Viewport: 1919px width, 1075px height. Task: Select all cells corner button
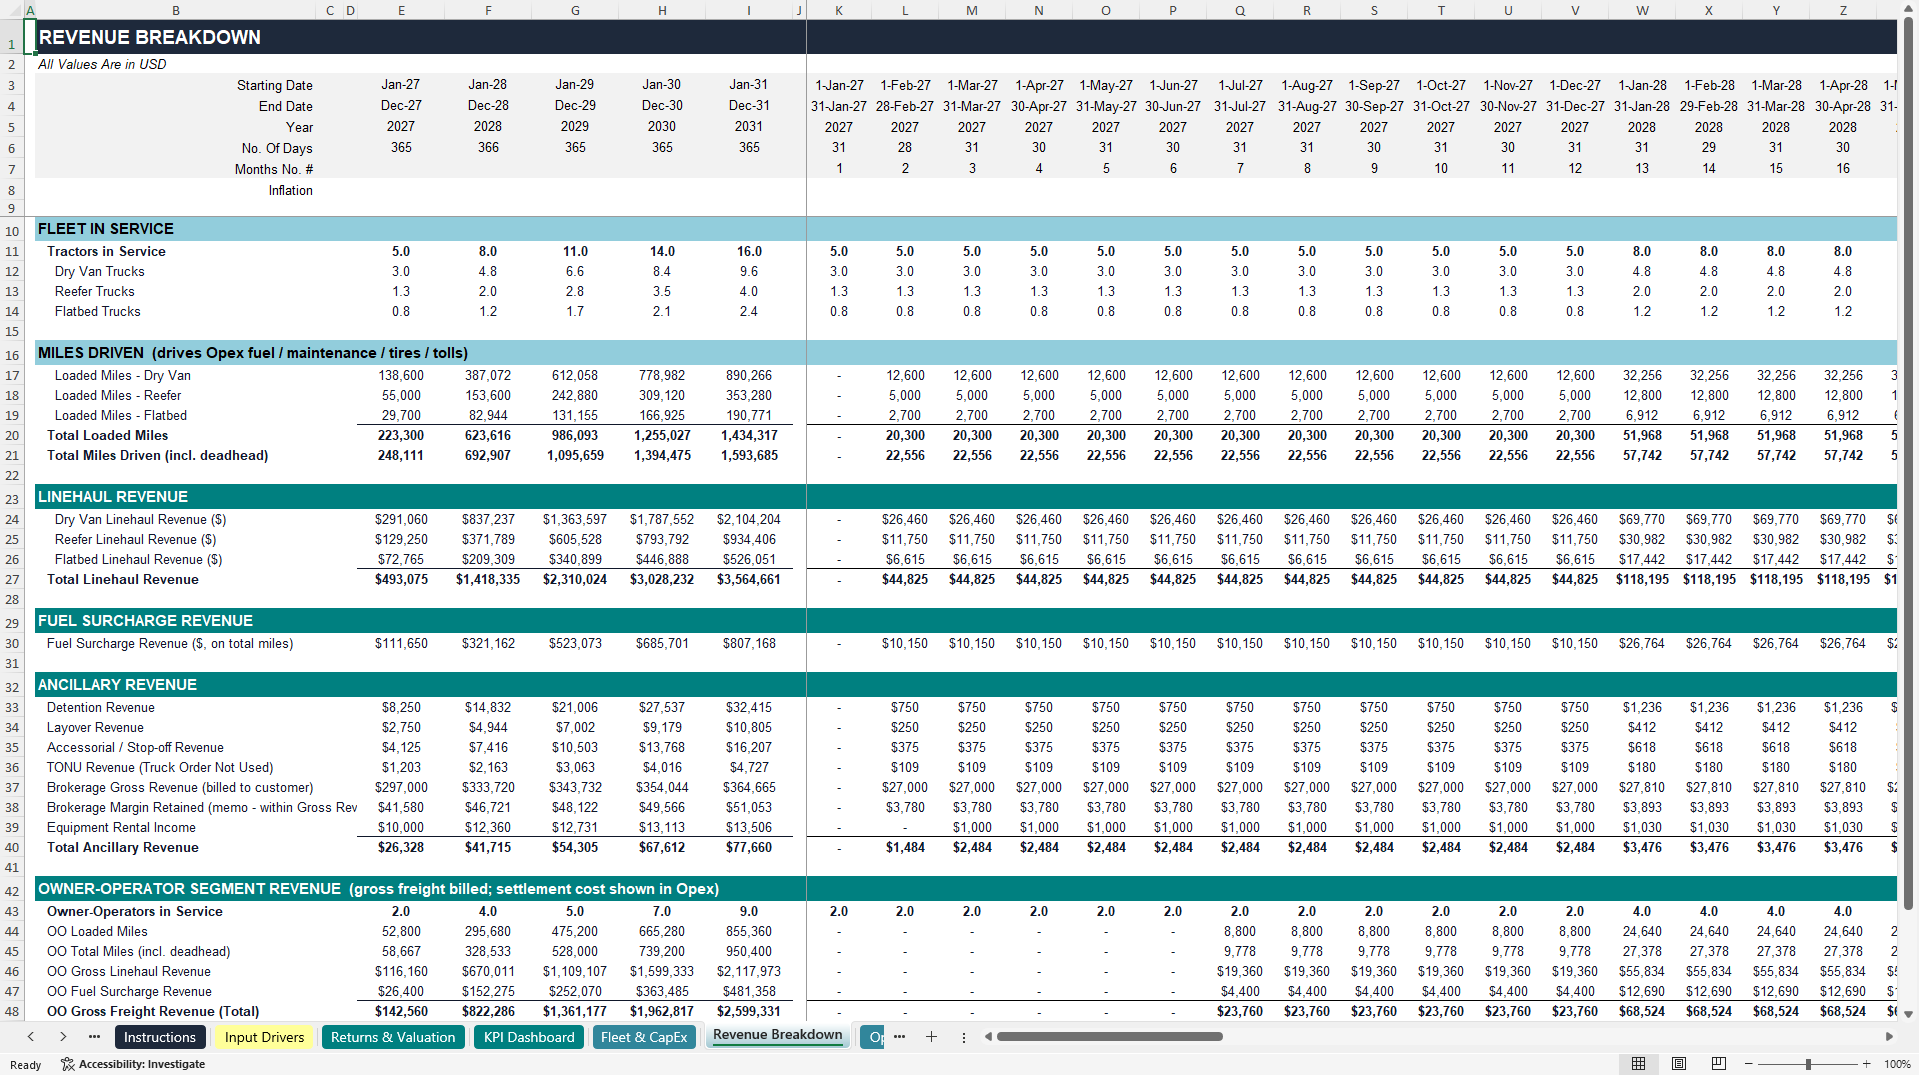point(11,10)
